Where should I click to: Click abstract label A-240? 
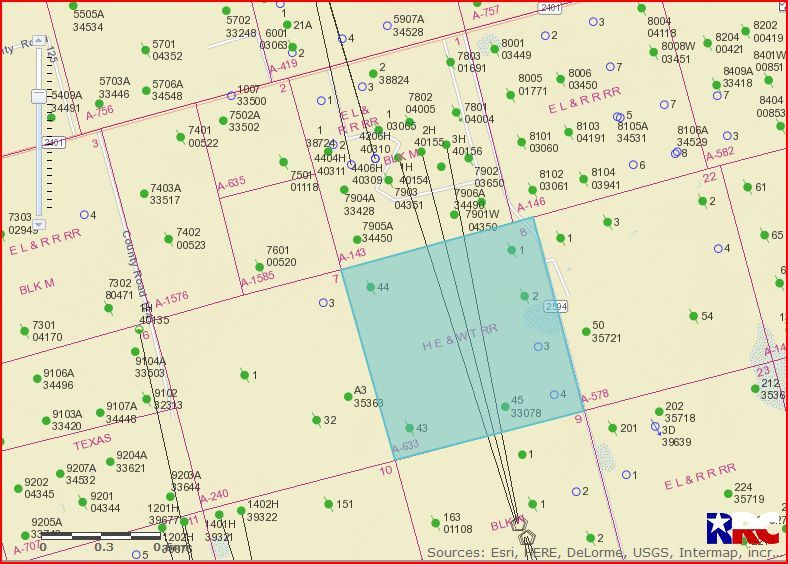214,497
